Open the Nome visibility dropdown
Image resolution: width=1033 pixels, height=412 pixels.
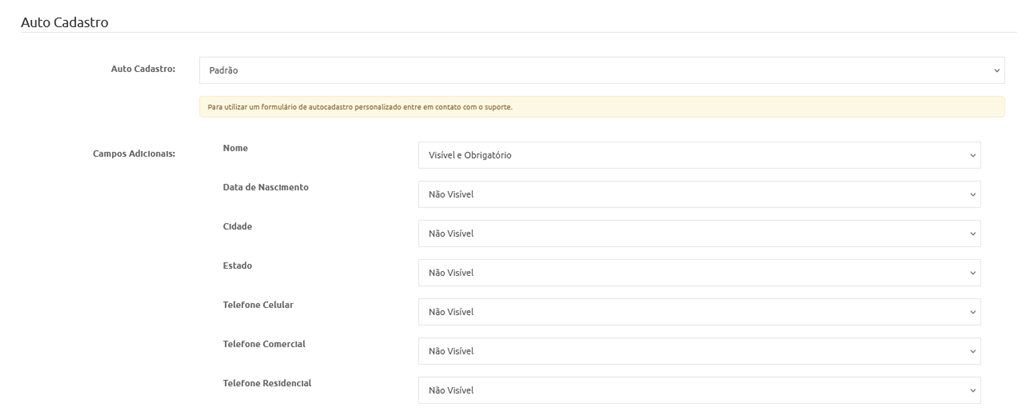(698, 155)
